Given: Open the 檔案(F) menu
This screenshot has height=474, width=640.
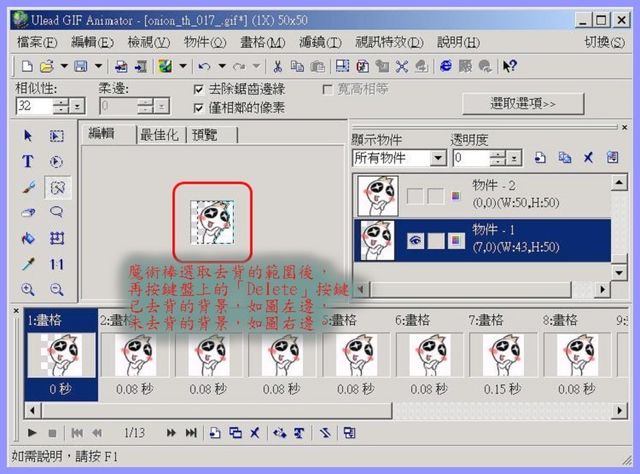Looking at the screenshot, I should coord(37,42).
